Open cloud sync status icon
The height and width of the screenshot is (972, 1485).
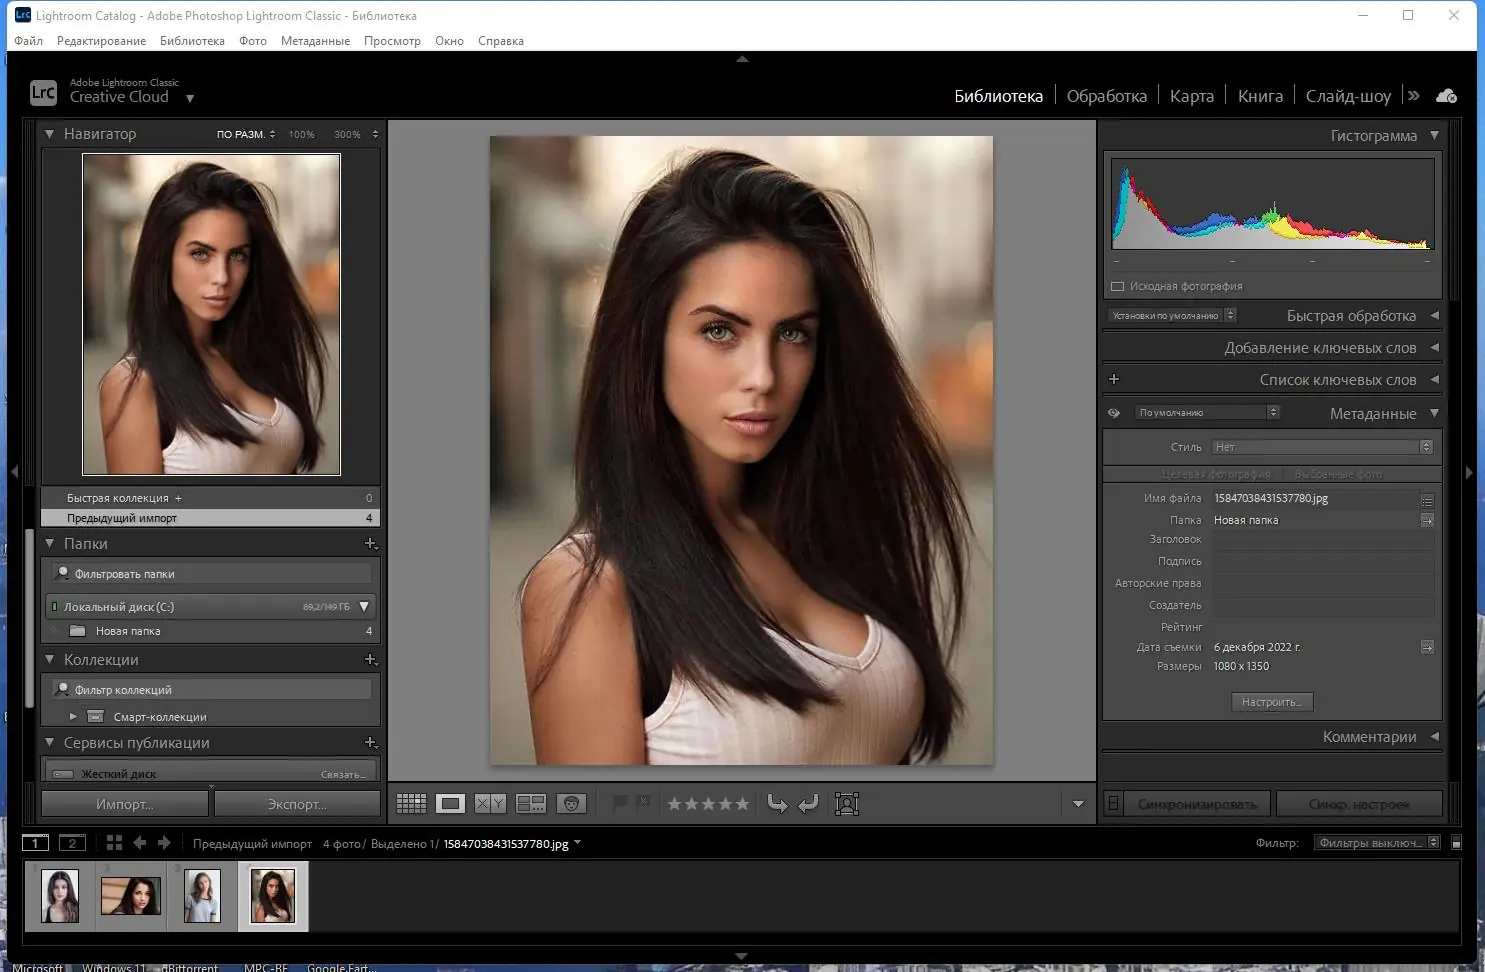(1446, 96)
